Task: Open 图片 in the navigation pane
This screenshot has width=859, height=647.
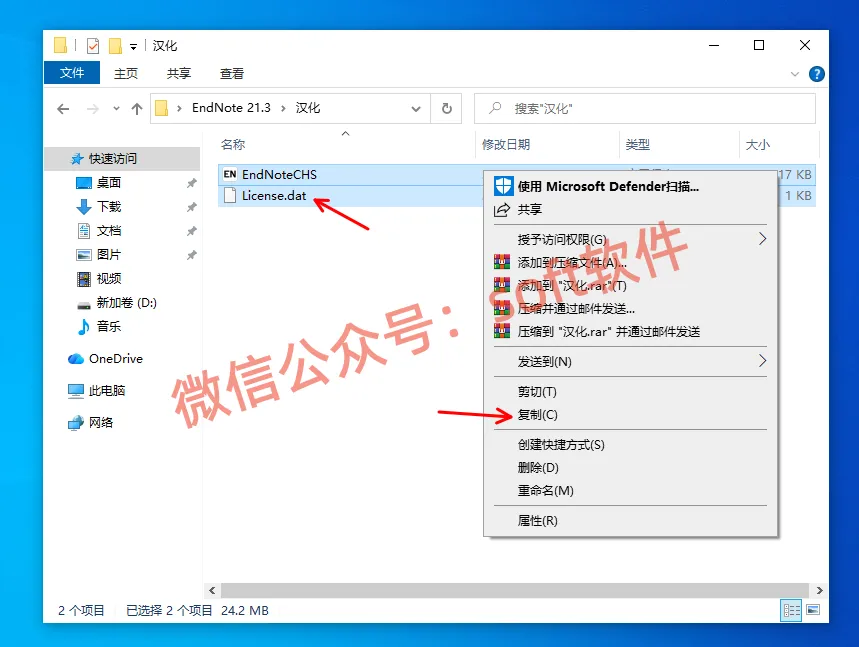Action: click(x=108, y=255)
